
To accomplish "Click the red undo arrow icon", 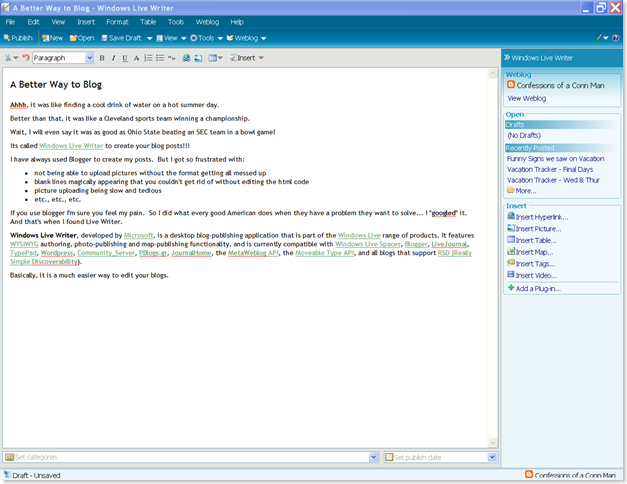I will tap(26, 58).
